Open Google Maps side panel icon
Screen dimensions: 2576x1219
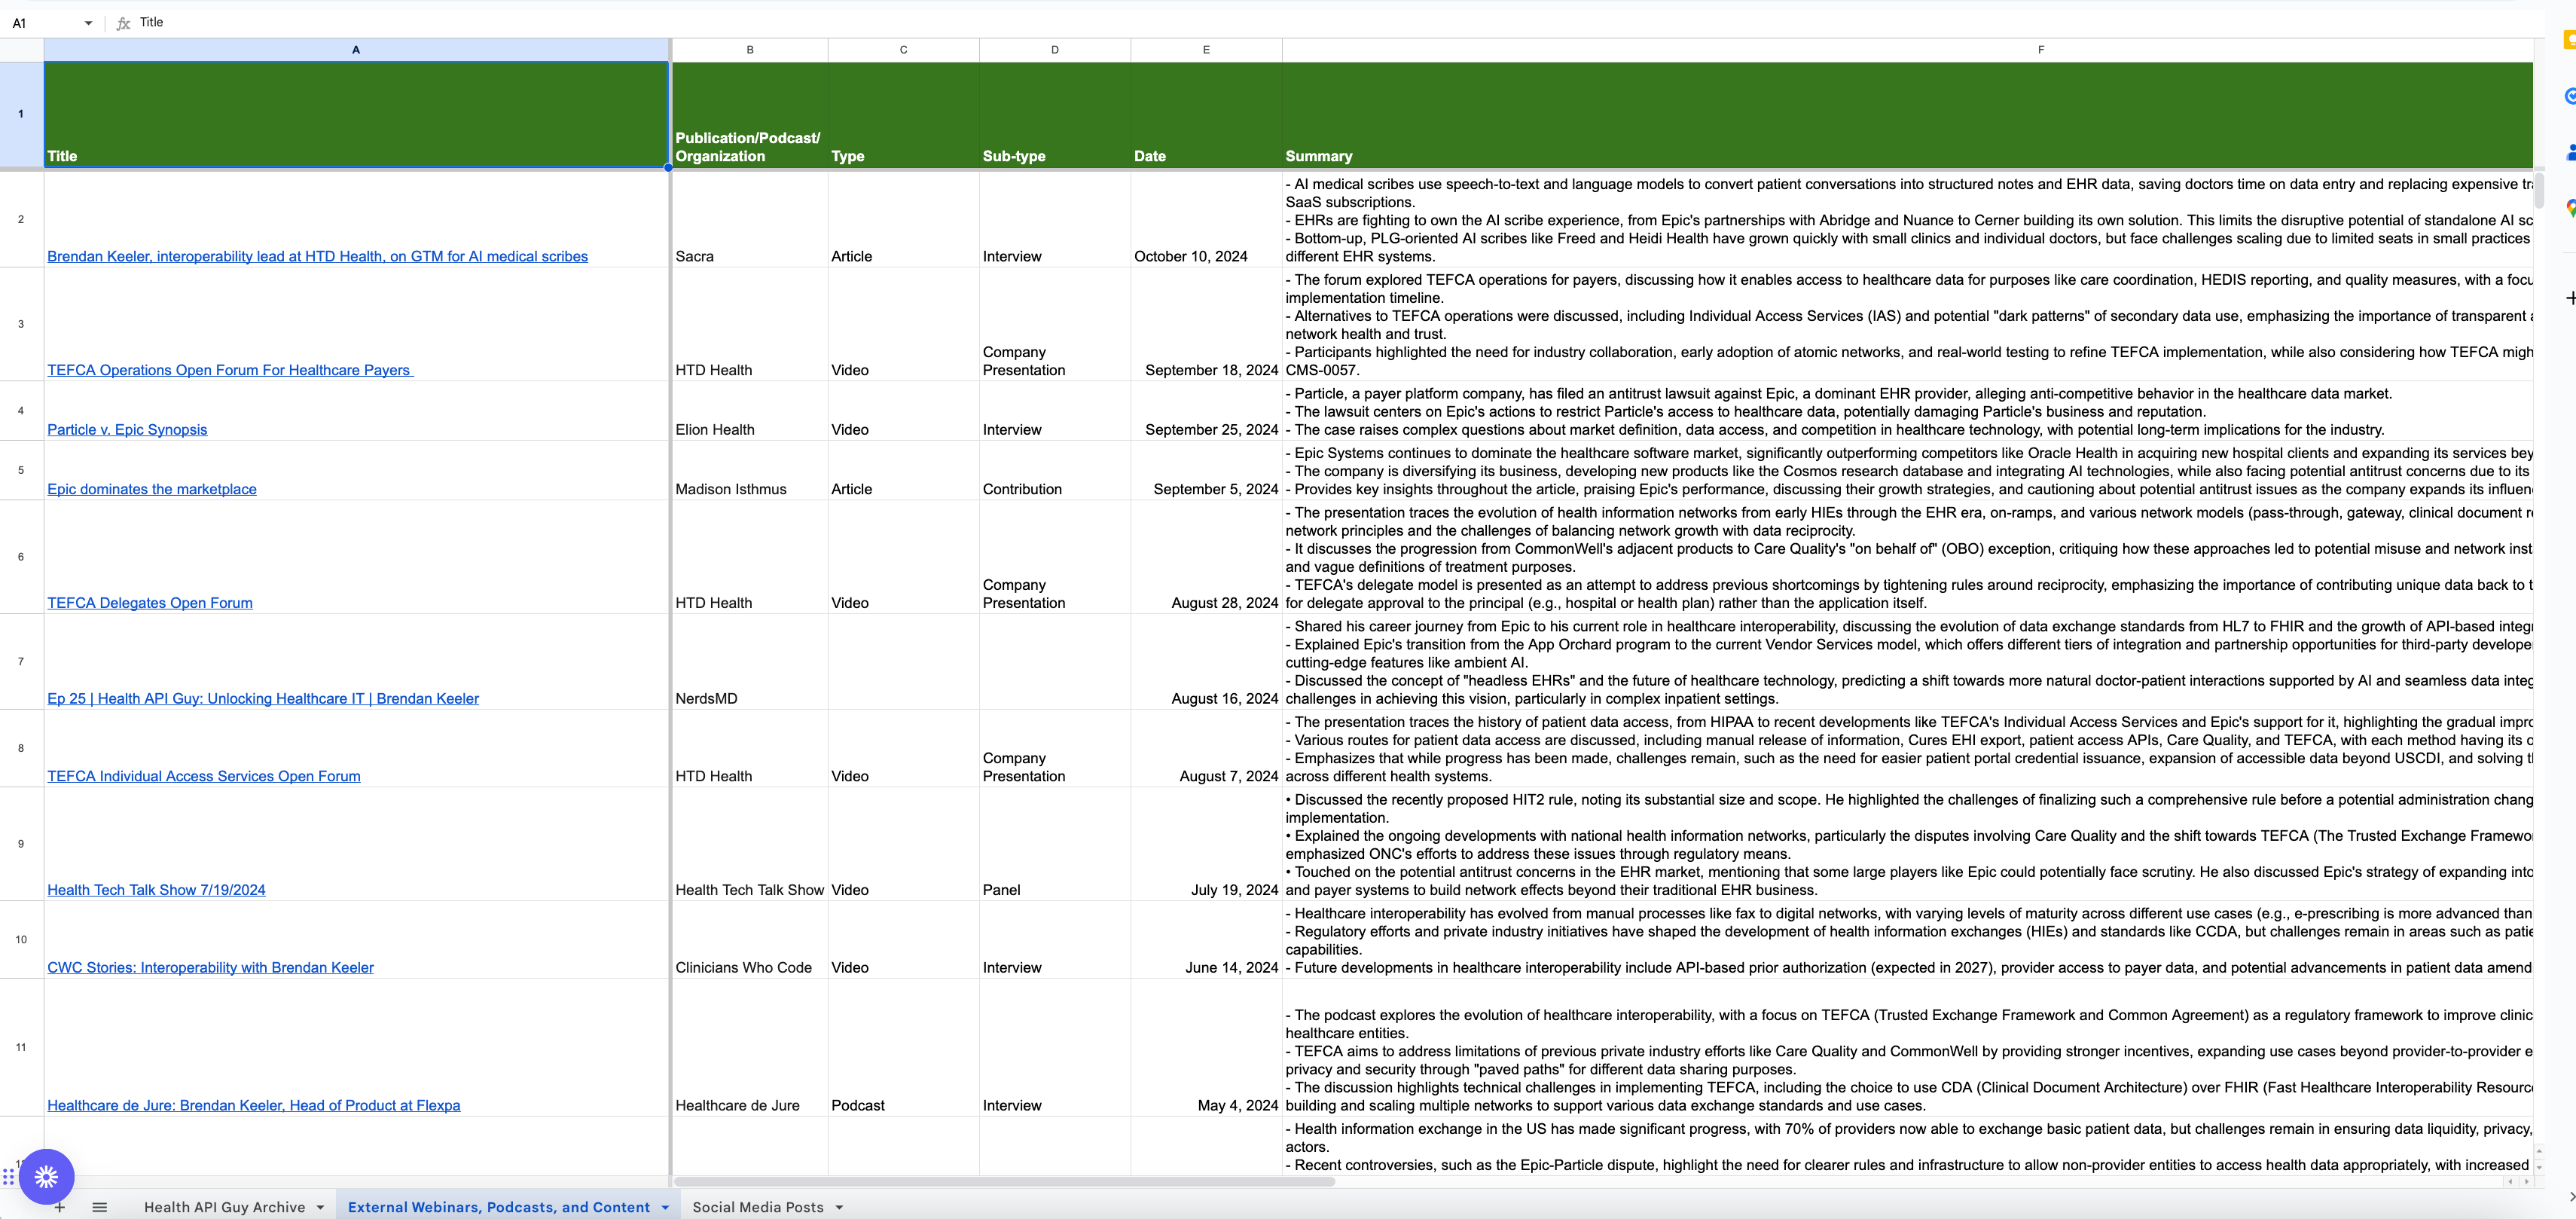[x=2569, y=208]
